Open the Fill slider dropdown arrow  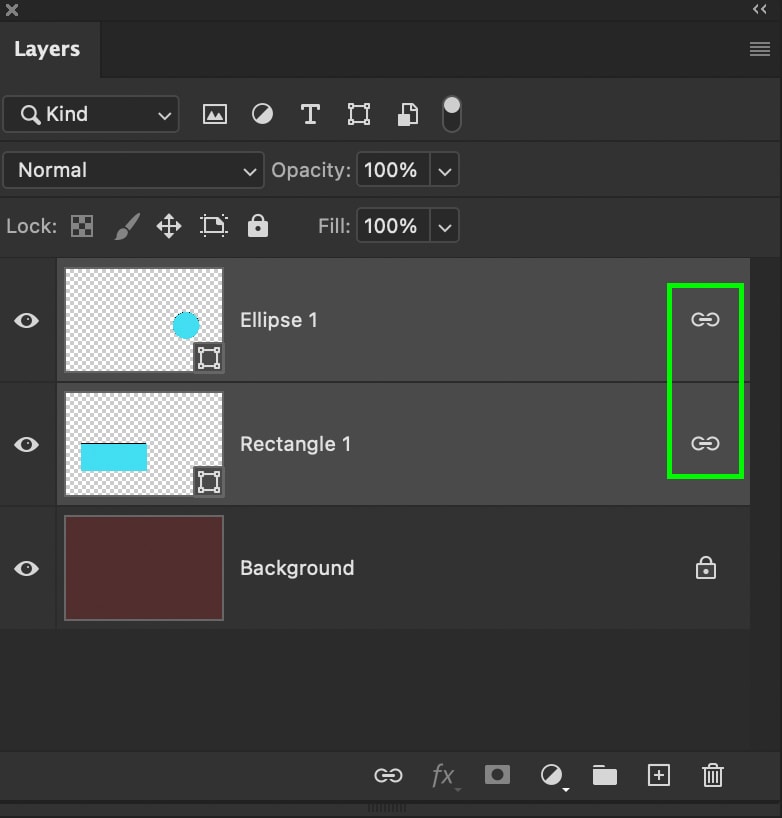click(x=444, y=226)
